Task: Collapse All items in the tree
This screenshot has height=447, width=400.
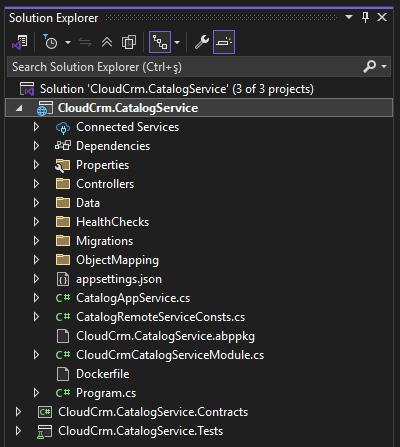Action: coord(107,42)
